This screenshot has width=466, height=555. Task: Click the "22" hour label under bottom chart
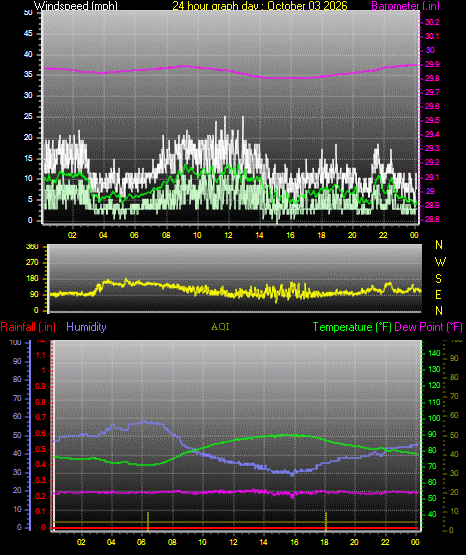(385, 542)
